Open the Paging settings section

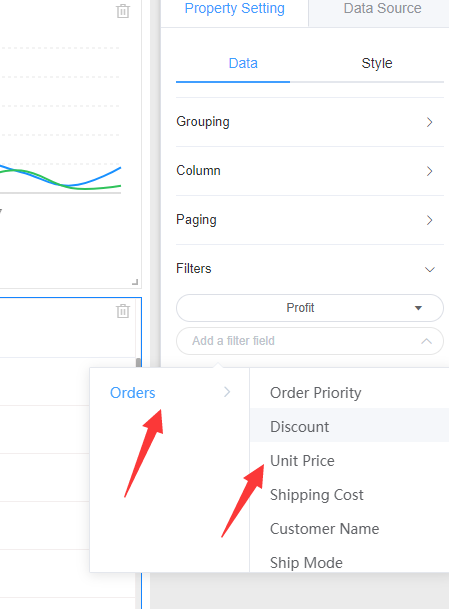point(310,220)
